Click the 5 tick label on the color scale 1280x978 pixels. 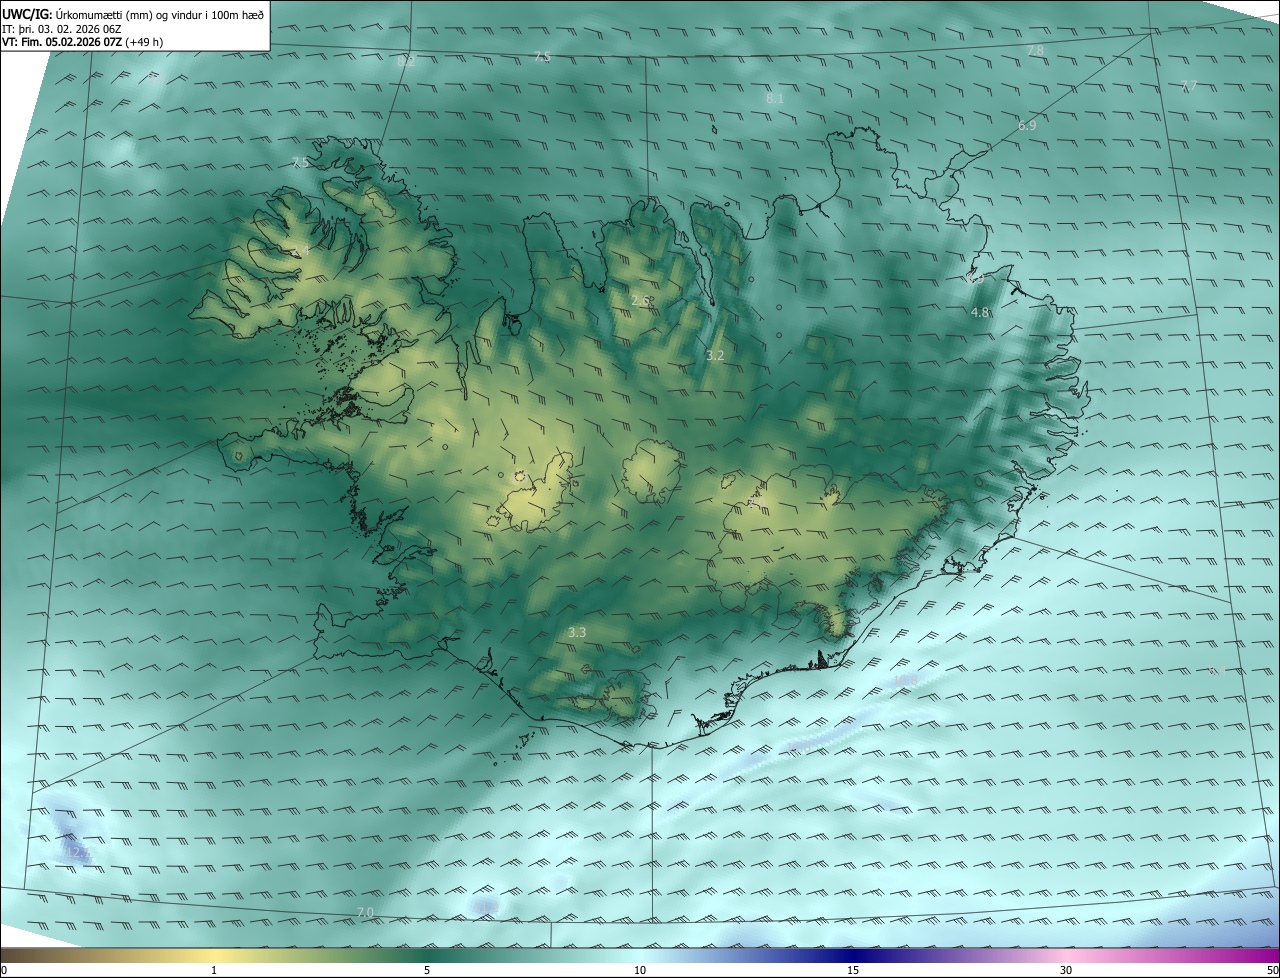click(x=427, y=970)
